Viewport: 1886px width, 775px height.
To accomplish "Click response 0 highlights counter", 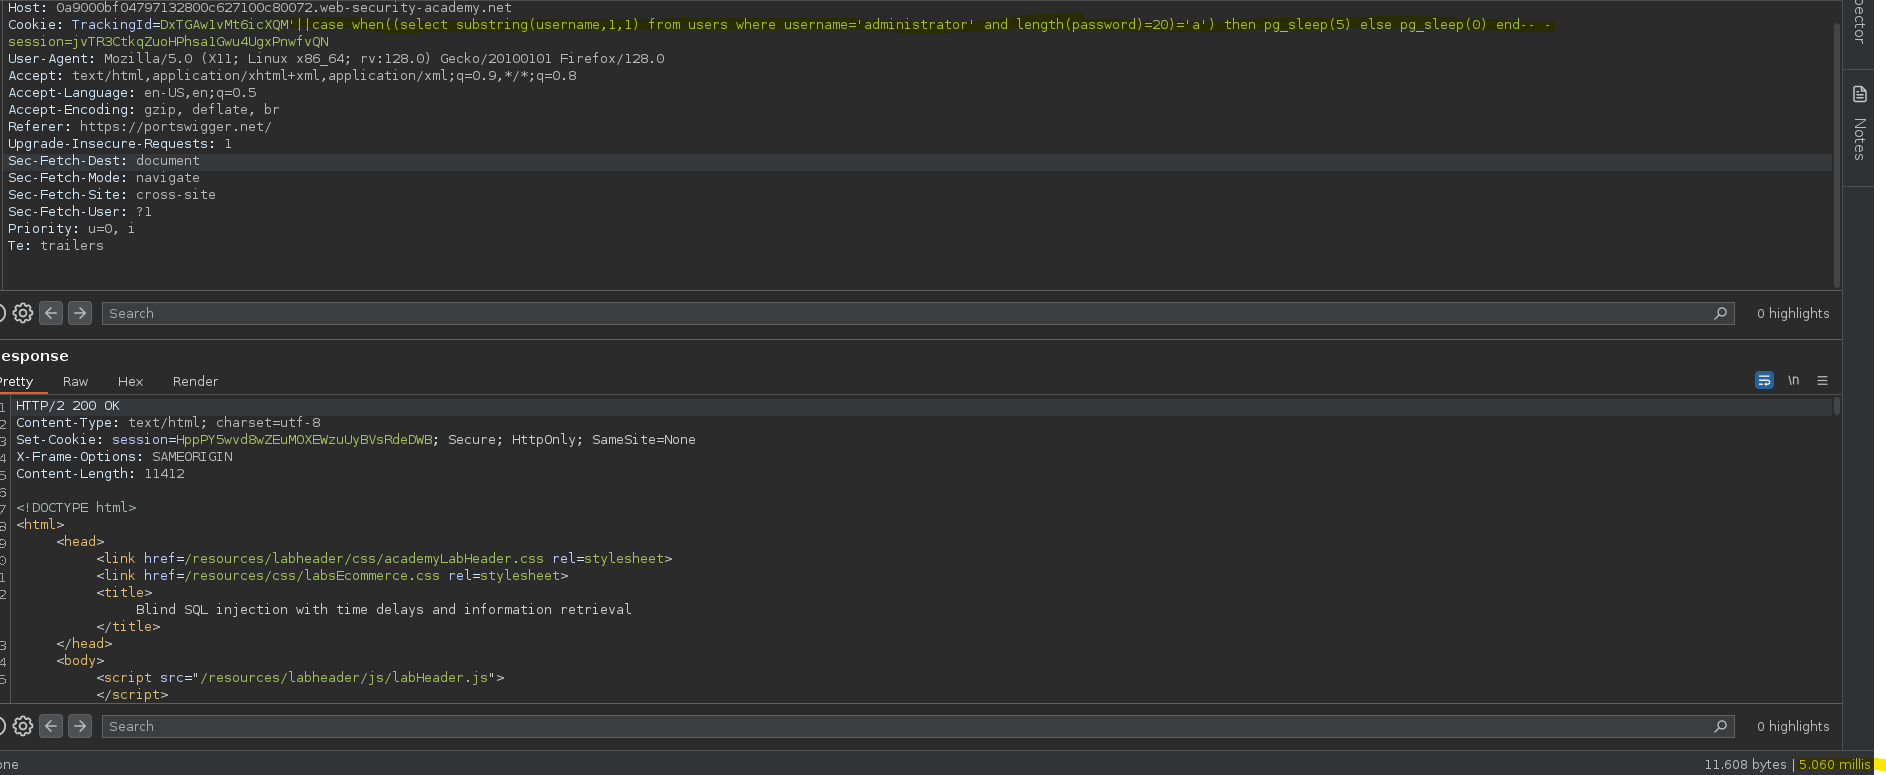I will coord(1793,726).
